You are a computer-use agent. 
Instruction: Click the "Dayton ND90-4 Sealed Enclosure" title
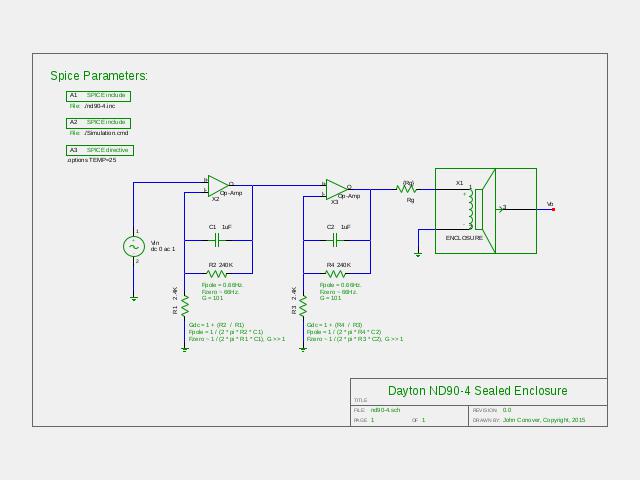[478, 391]
